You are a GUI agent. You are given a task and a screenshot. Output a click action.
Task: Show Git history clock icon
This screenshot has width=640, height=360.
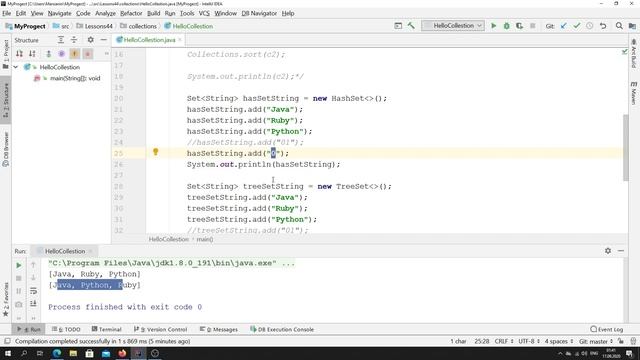point(589,26)
